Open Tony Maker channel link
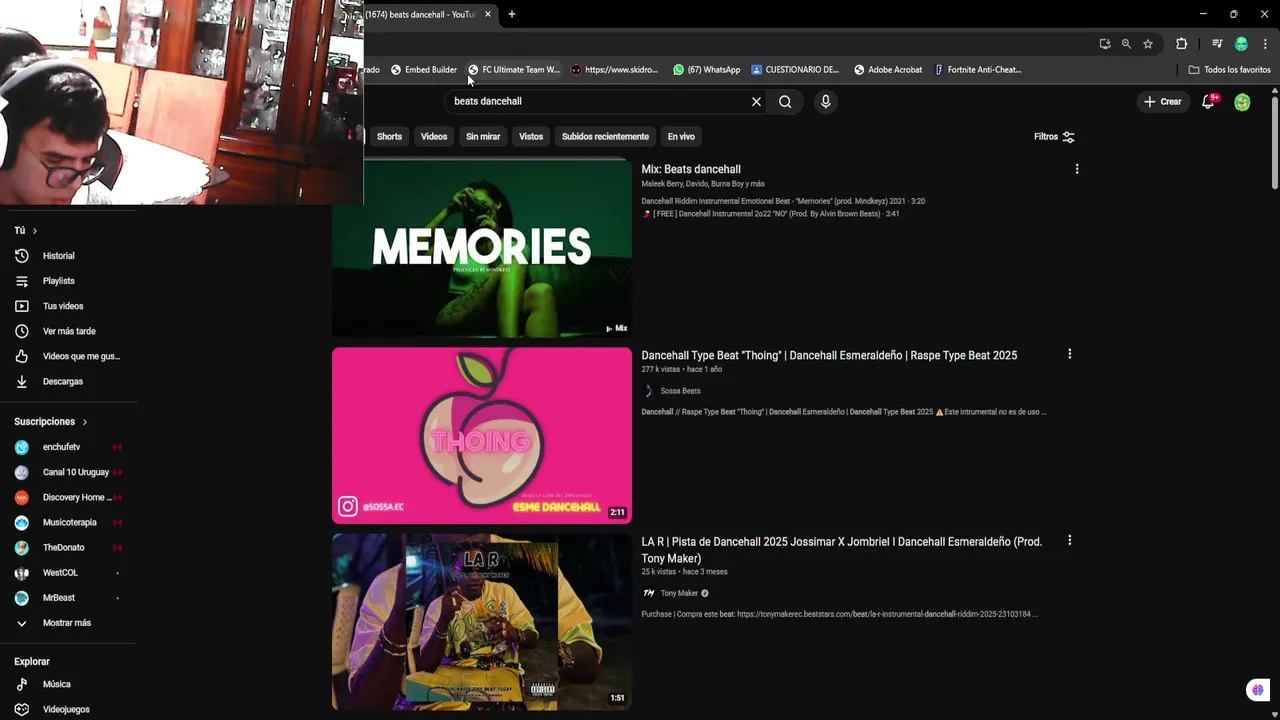Image resolution: width=1280 pixels, height=720 pixels. pyautogui.click(x=679, y=593)
